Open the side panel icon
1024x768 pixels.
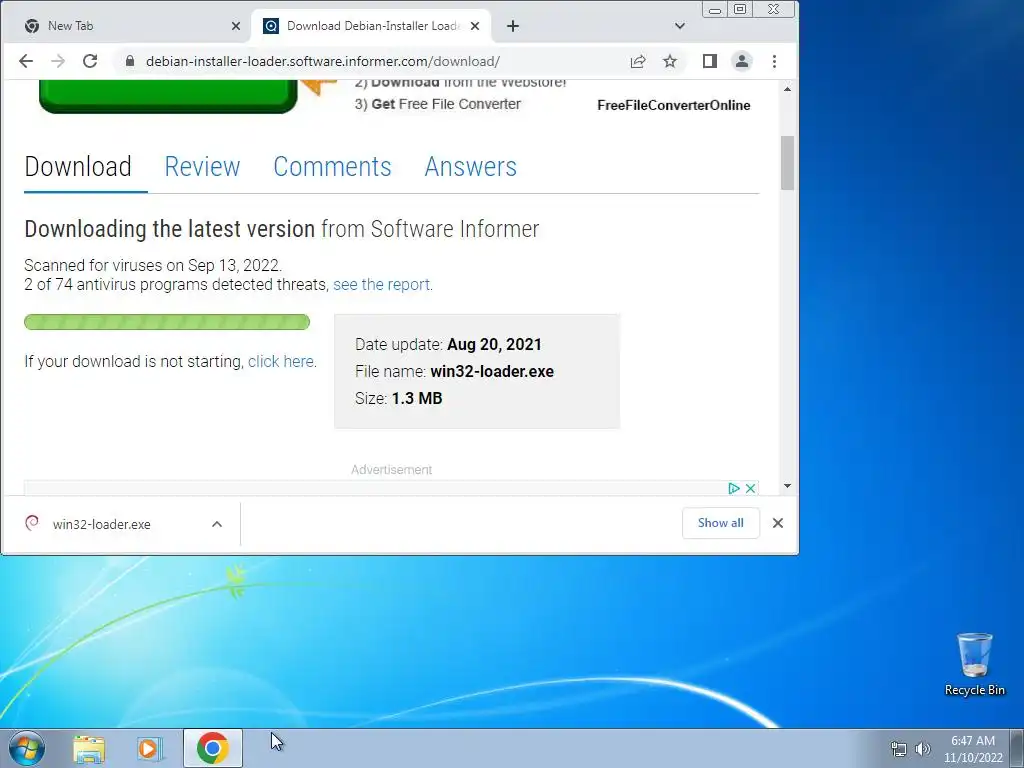[710, 61]
